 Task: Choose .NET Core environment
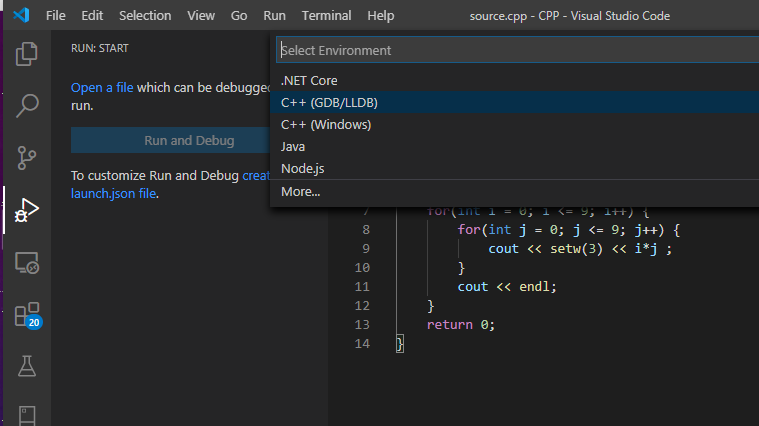point(515,80)
